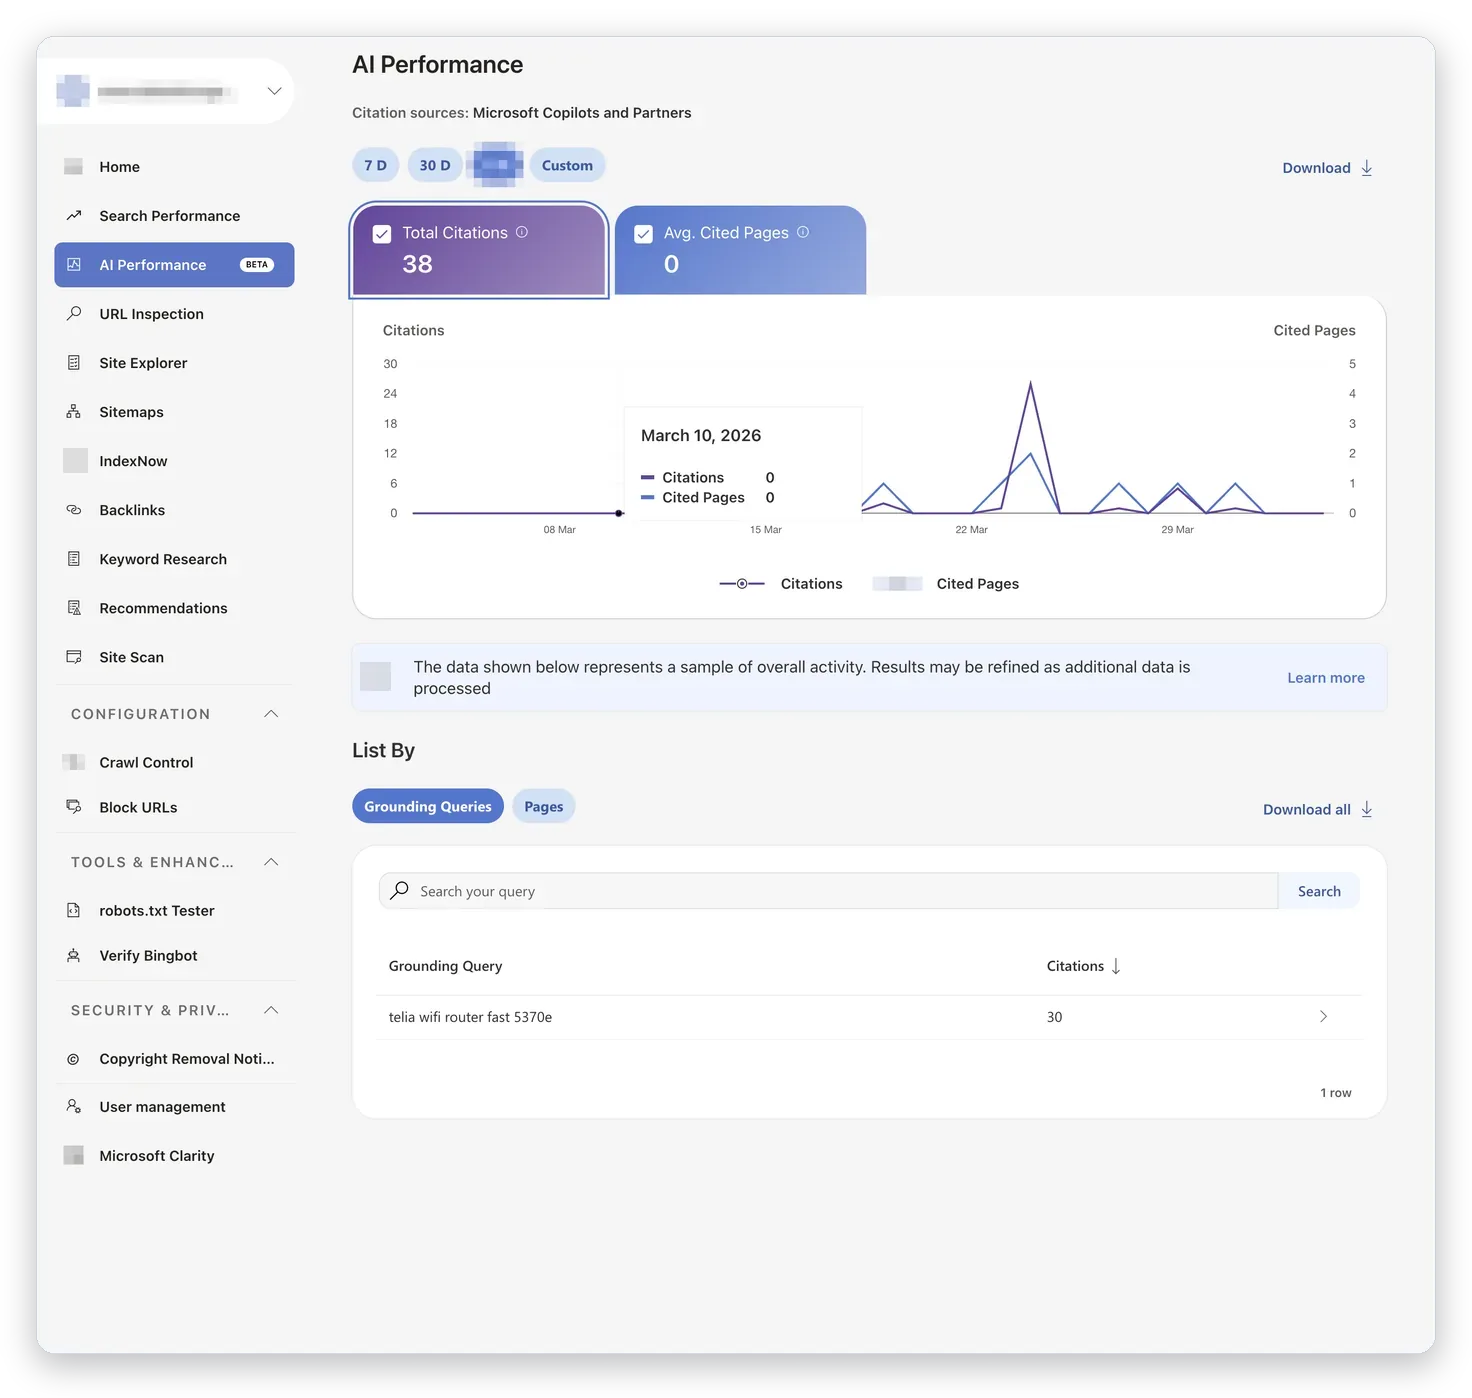Focus the Search your query field
This screenshot has height=1398, width=1472.
828,891
